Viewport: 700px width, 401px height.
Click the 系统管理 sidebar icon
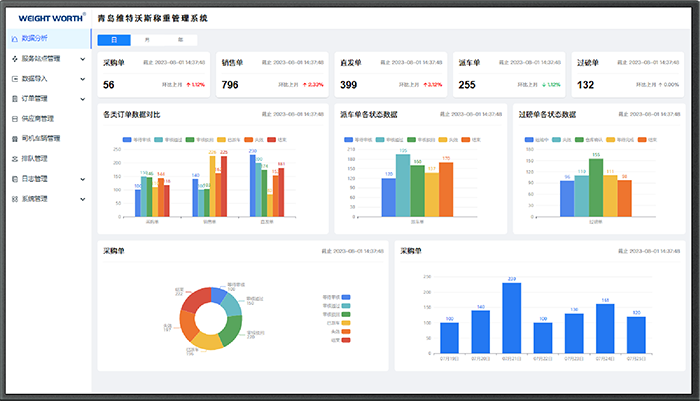pyautogui.click(x=13, y=198)
